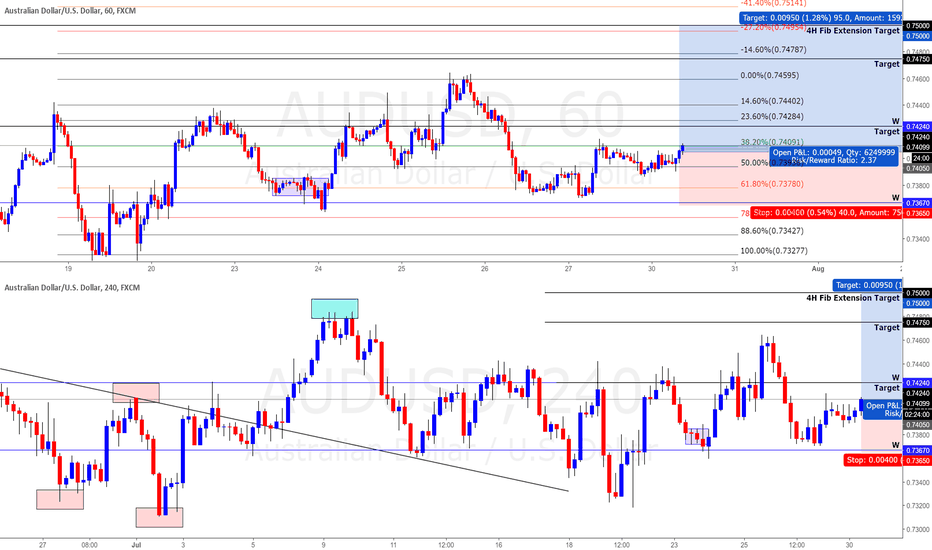
Task: Select the -14.60%(0.74787) Fibonacci level label
Action: tap(773, 50)
